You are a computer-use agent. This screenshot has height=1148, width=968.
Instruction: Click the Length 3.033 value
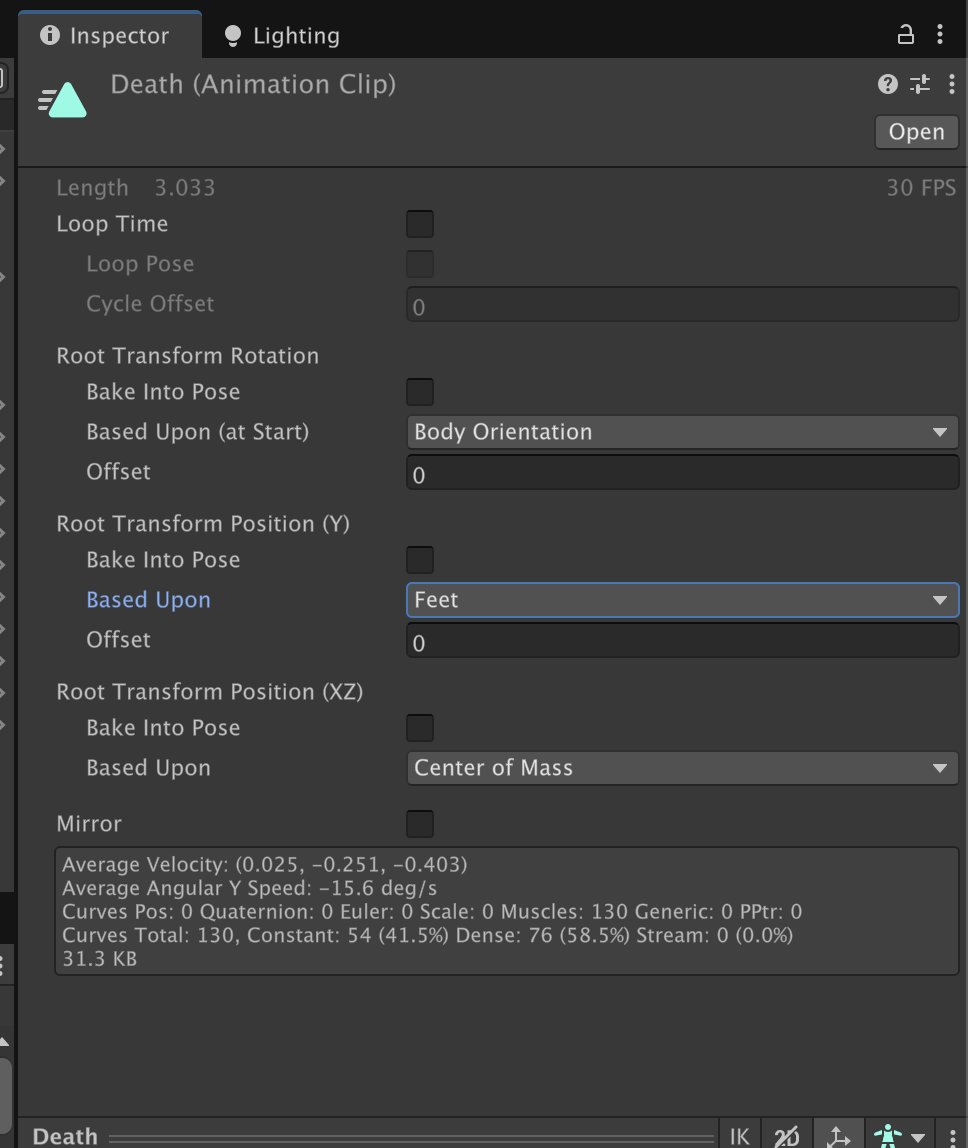point(185,188)
